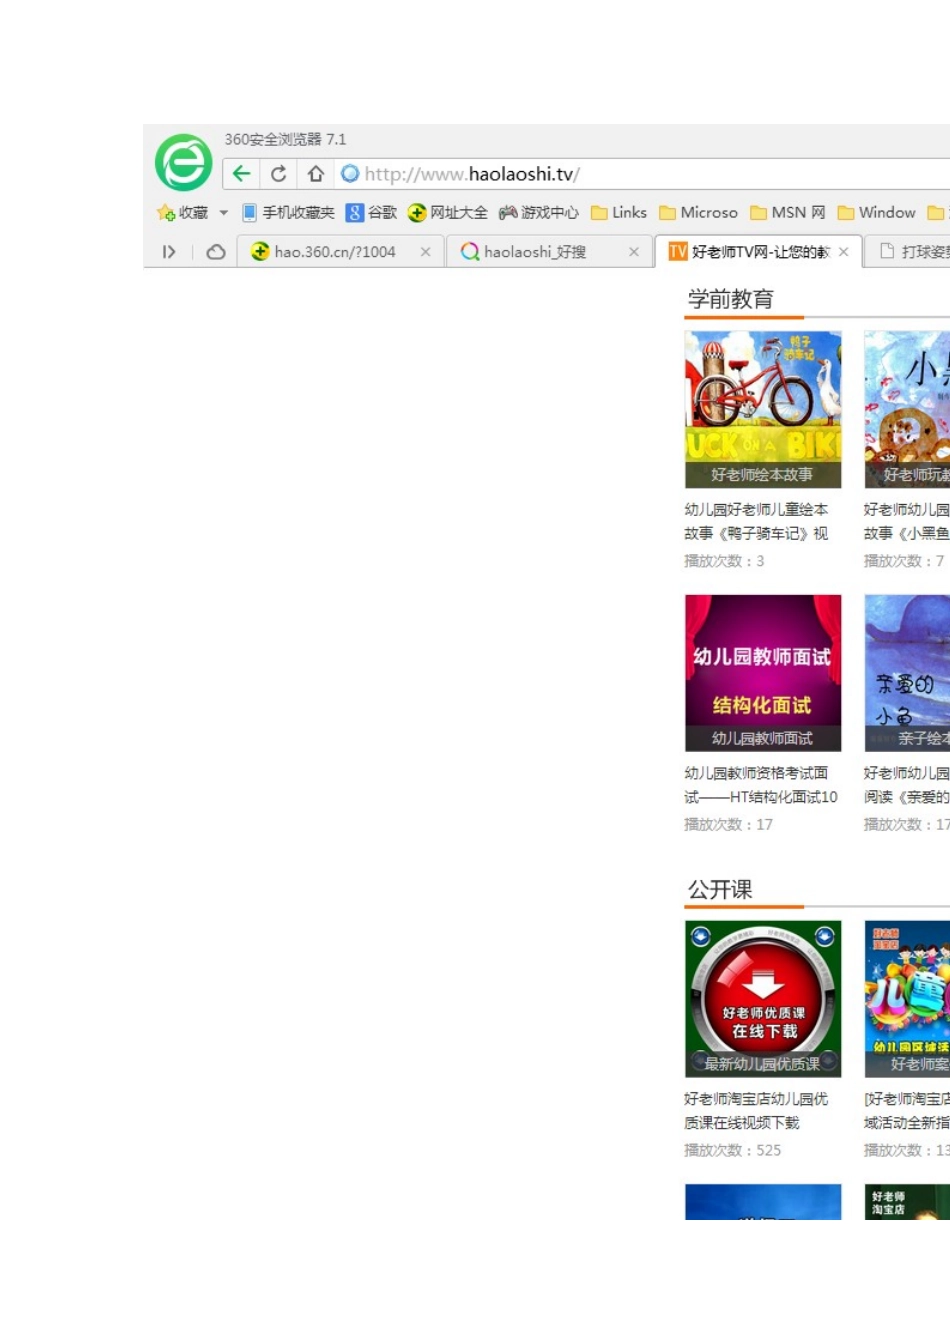
Task: Toggle the sidebar panel button
Action: point(169,252)
